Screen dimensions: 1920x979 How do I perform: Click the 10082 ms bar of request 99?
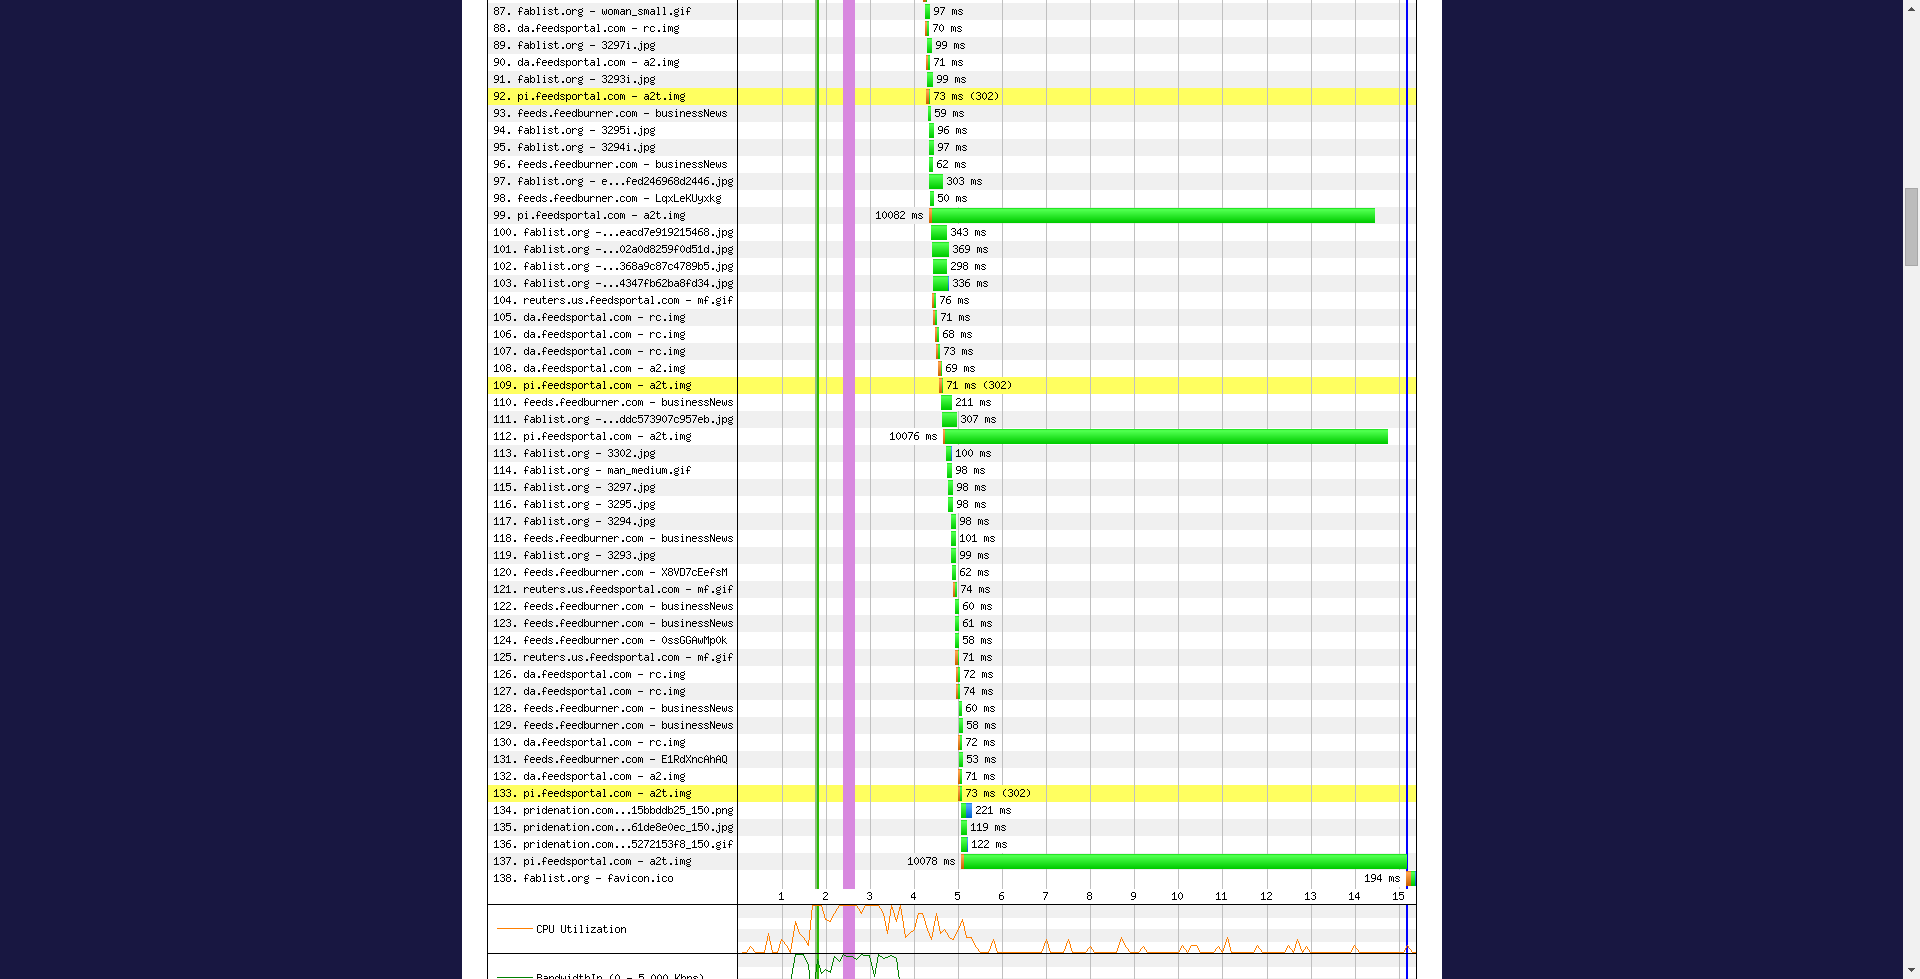pyautogui.click(x=1152, y=216)
